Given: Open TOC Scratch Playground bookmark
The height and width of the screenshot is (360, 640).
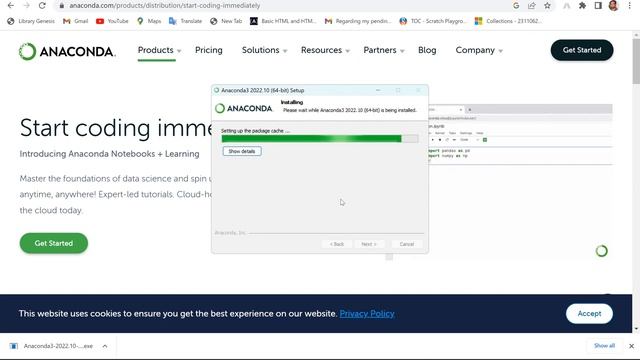Looking at the screenshot, I should [433, 21].
